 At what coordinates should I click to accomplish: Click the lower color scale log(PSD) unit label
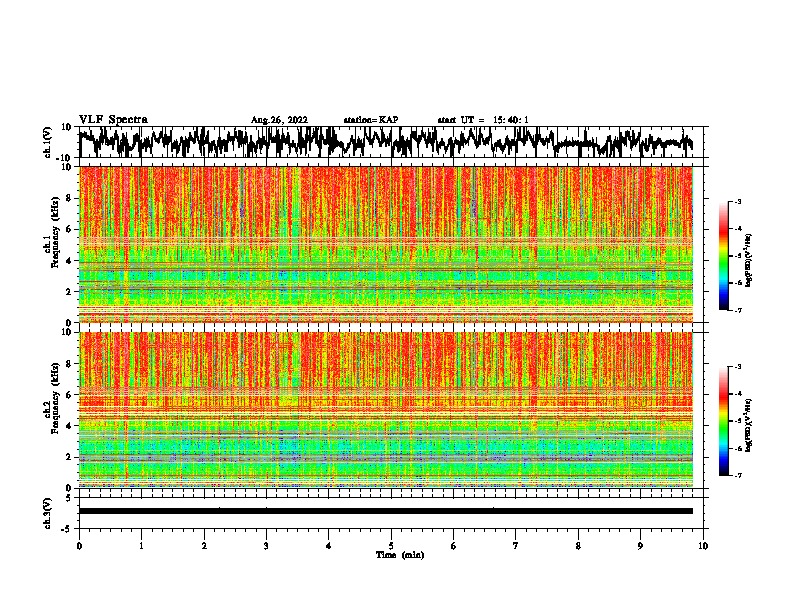(749, 425)
